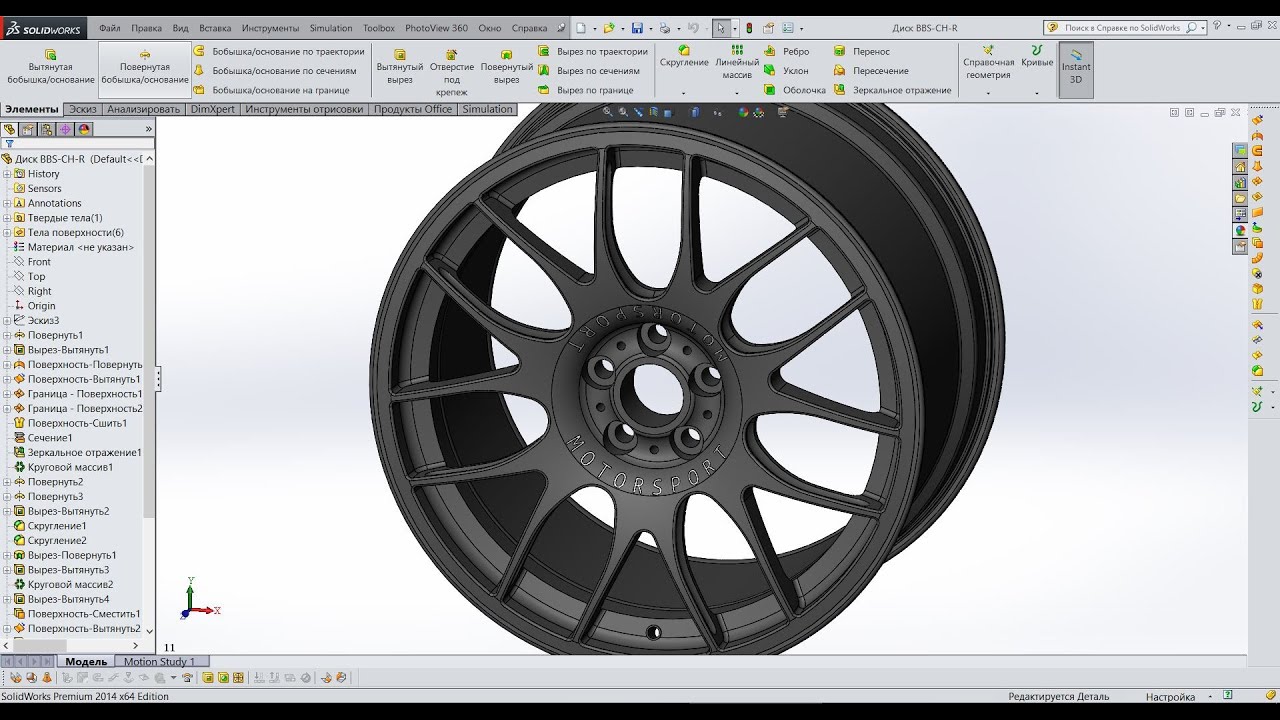Click the SolidWorks help search field
Viewport: 1280px width, 720px height.
(x=1124, y=28)
